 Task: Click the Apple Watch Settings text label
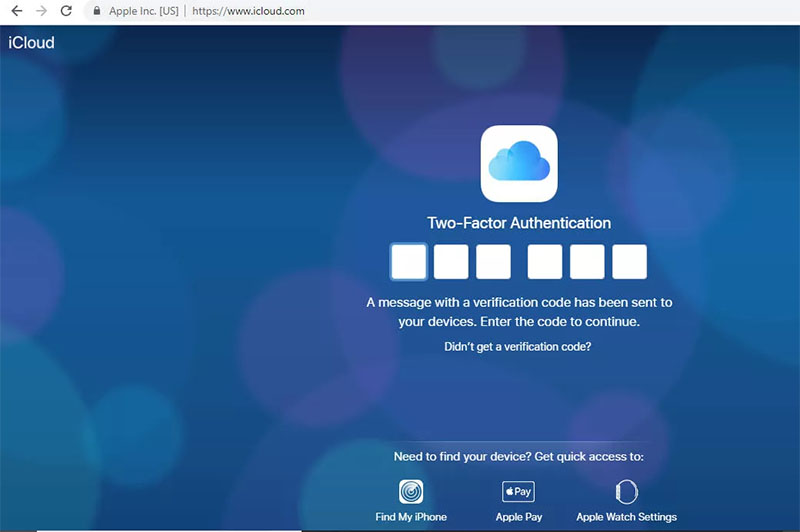(x=627, y=517)
